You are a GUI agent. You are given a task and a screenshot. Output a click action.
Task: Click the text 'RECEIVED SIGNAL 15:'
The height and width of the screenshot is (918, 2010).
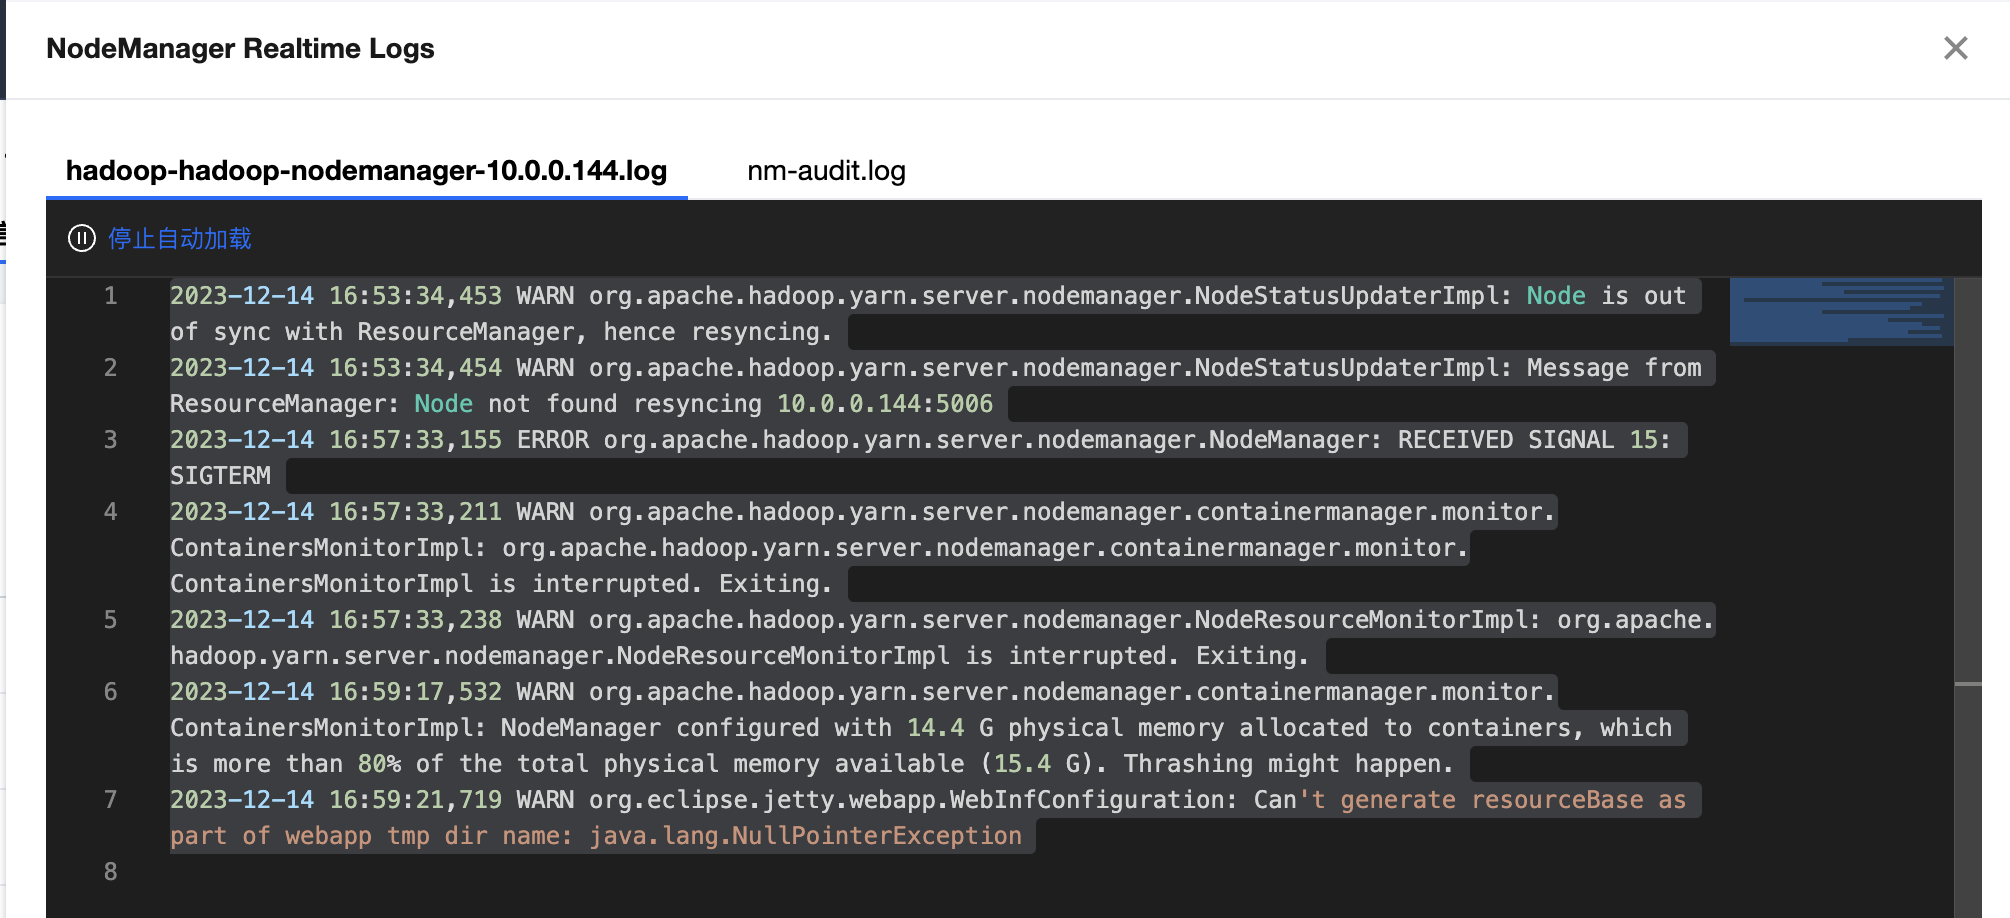point(1534,440)
